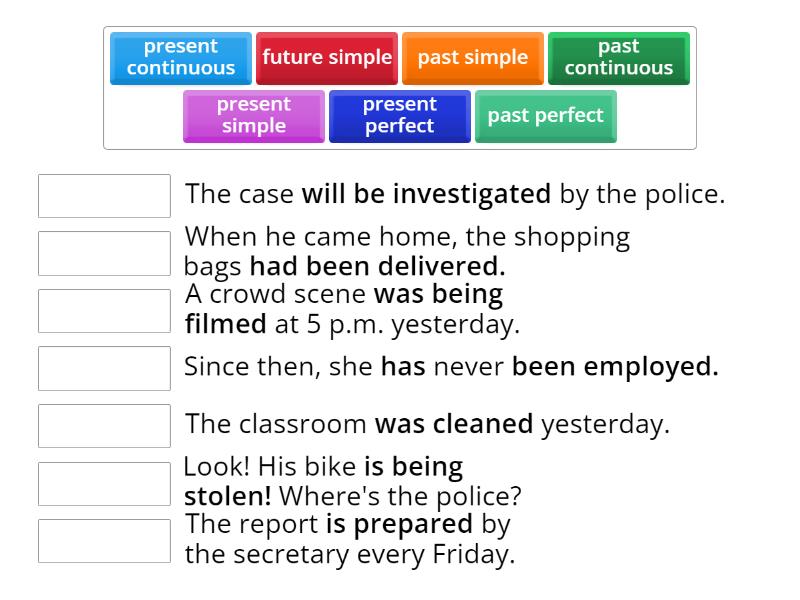Click the empty box for 'was being filmed'
The image size is (800, 600).
tap(105, 310)
